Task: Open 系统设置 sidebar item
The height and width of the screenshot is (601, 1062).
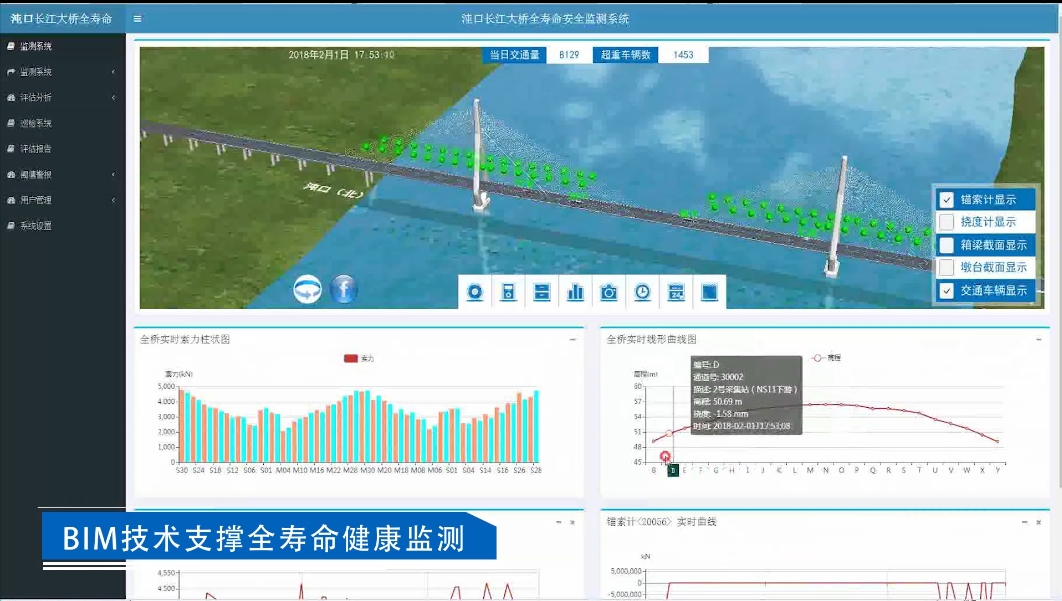Action: (x=62, y=226)
